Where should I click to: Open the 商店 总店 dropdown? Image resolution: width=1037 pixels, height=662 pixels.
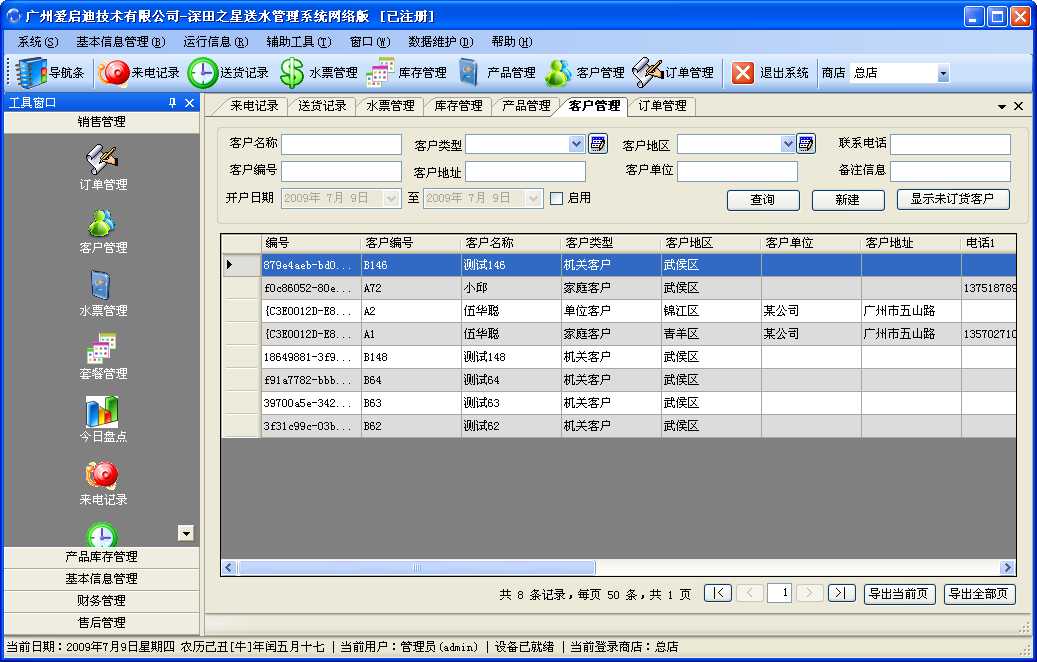tap(943, 73)
